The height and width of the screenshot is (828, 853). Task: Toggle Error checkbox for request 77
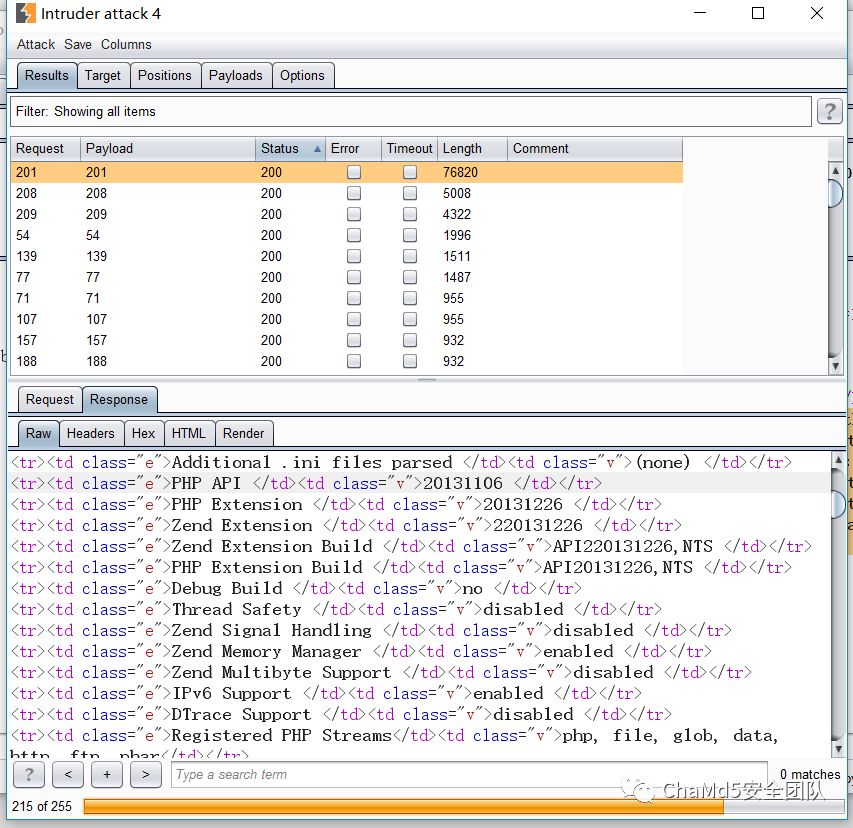(354, 277)
